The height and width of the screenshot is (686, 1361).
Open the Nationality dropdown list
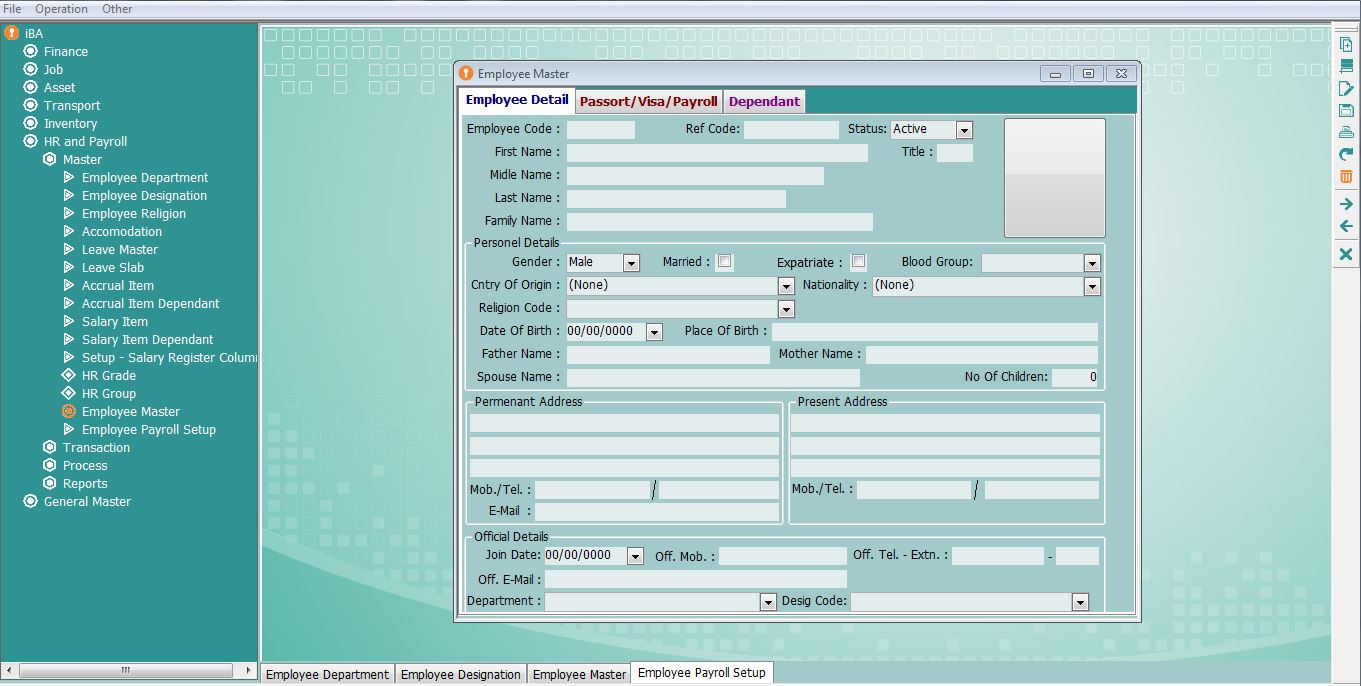1092,286
